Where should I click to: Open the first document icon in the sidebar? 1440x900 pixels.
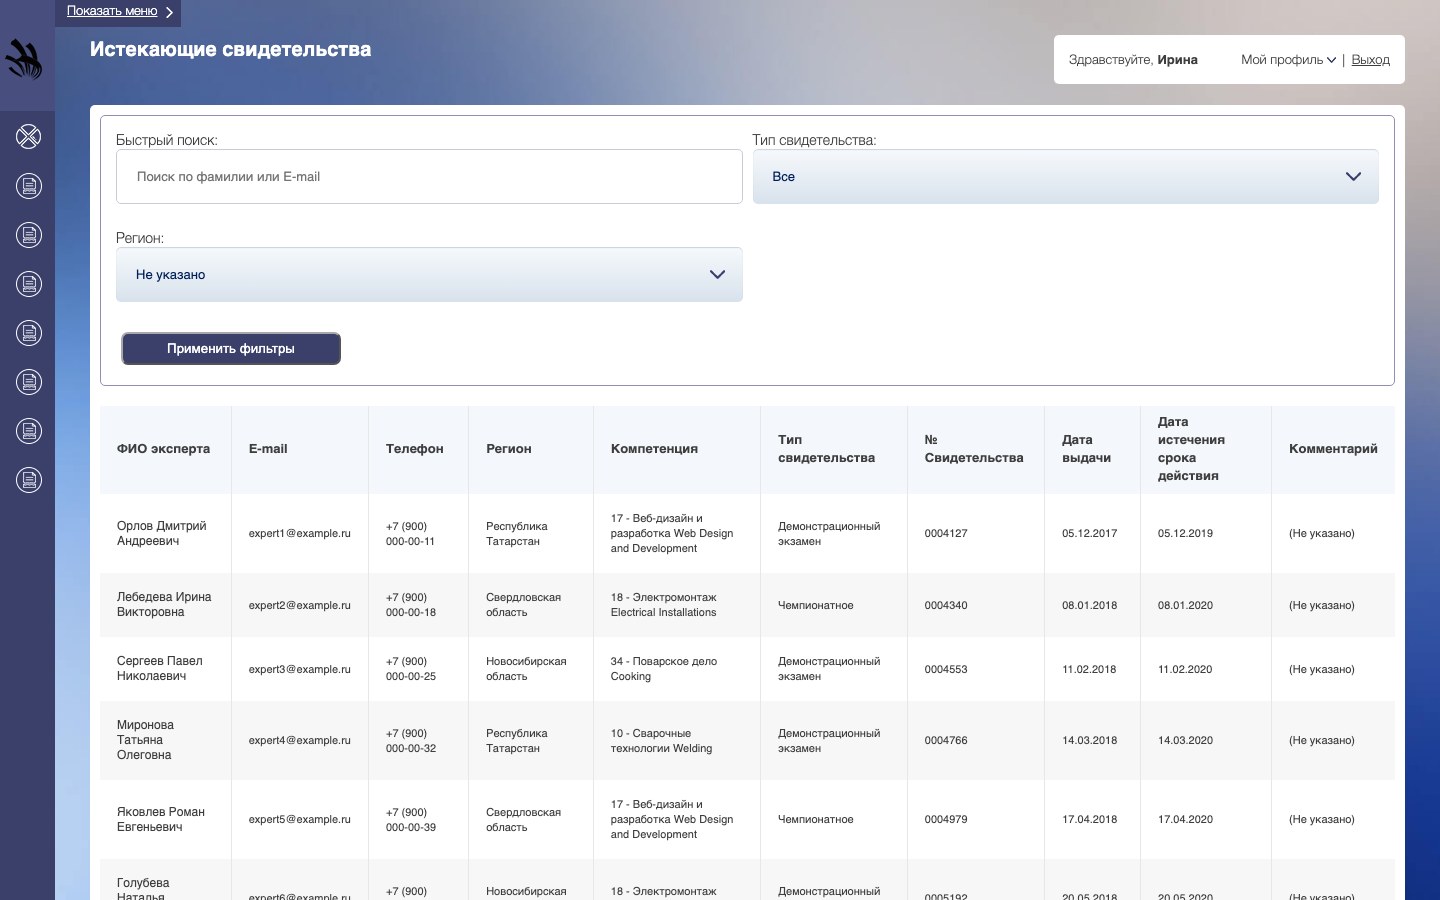click(x=28, y=185)
